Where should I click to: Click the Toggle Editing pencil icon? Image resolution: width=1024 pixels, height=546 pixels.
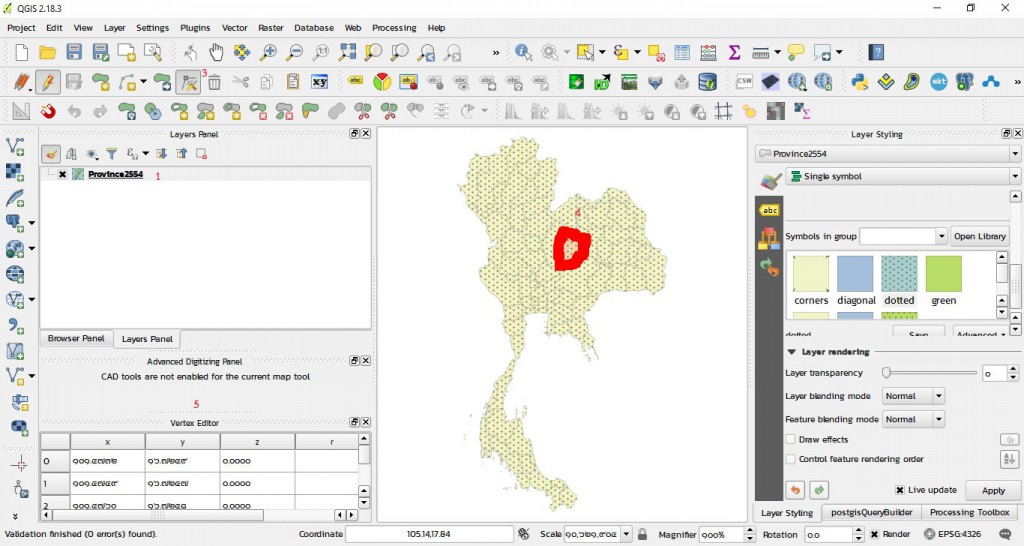pyautogui.click(x=47, y=82)
